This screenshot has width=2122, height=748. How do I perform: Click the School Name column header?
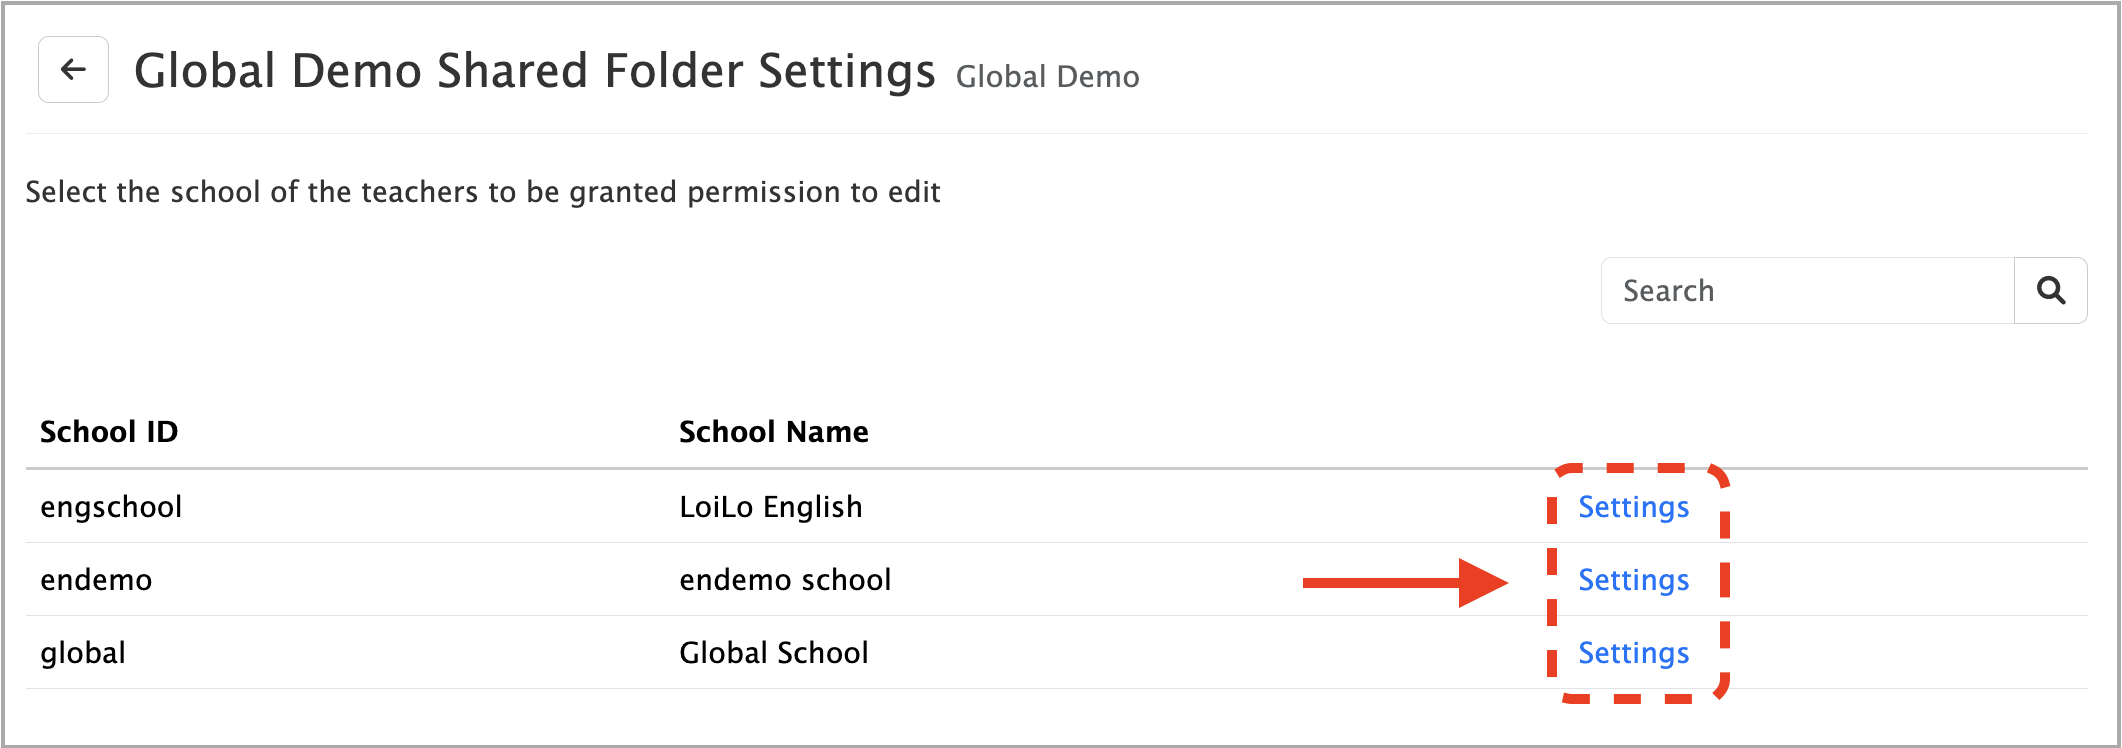(x=773, y=432)
